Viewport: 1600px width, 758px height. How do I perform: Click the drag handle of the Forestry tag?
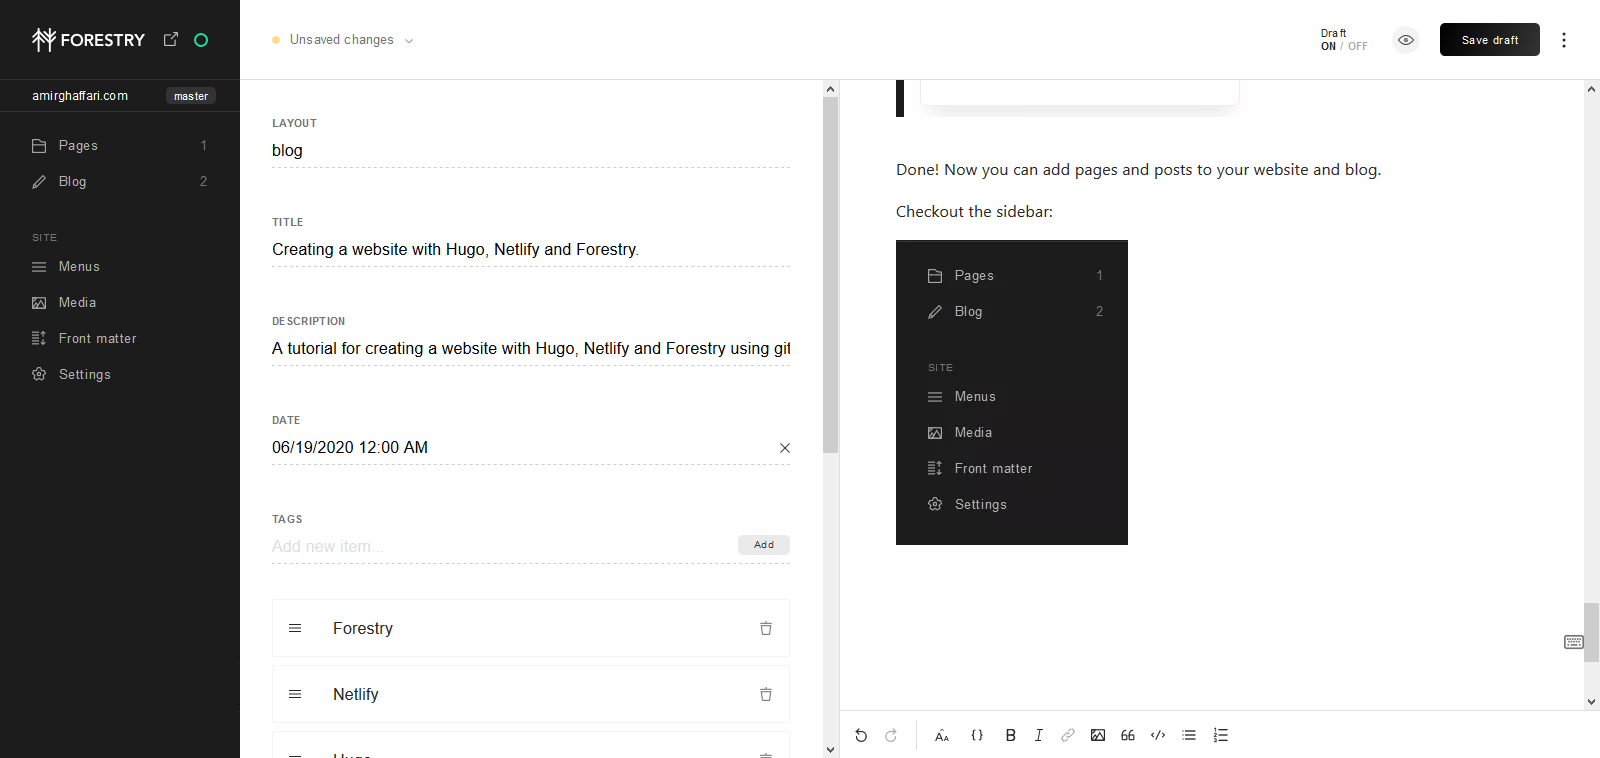[x=295, y=628]
